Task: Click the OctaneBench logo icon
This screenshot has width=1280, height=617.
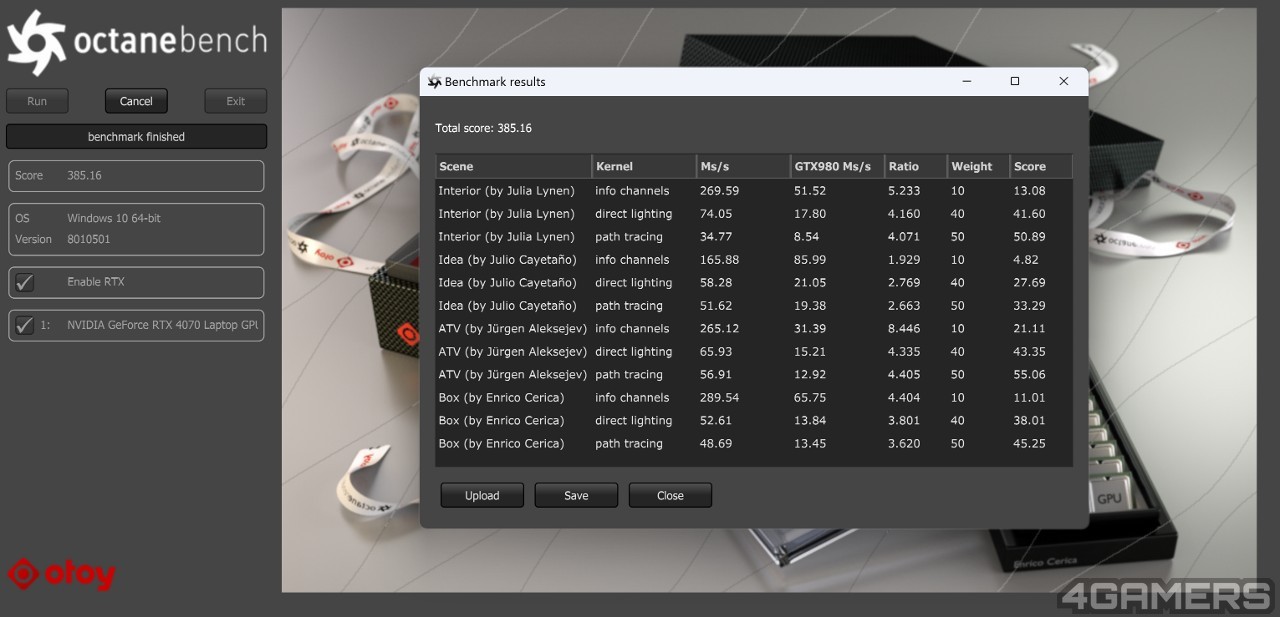Action: tap(37, 43)
